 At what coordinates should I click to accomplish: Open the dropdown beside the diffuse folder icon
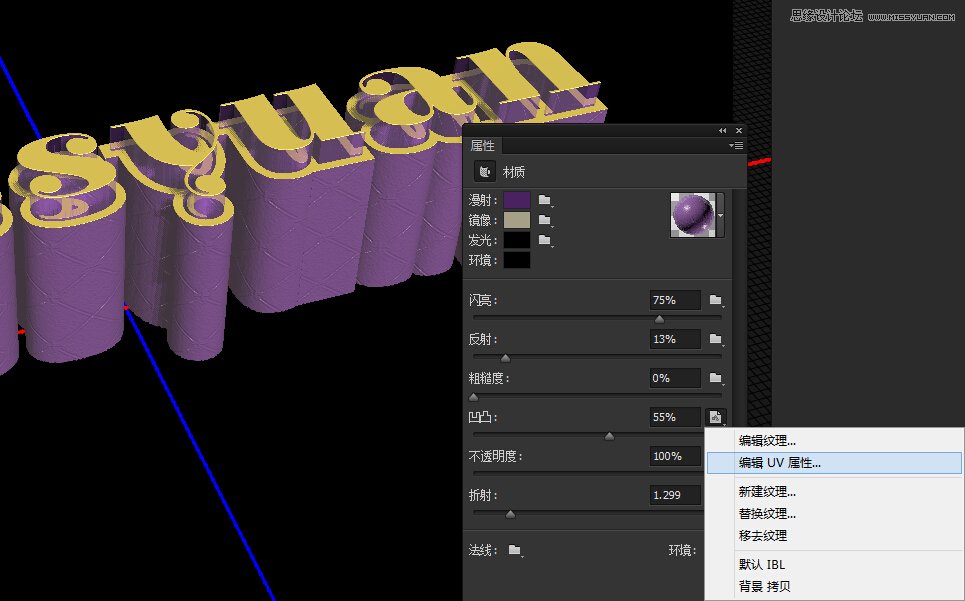click(551, 207)
